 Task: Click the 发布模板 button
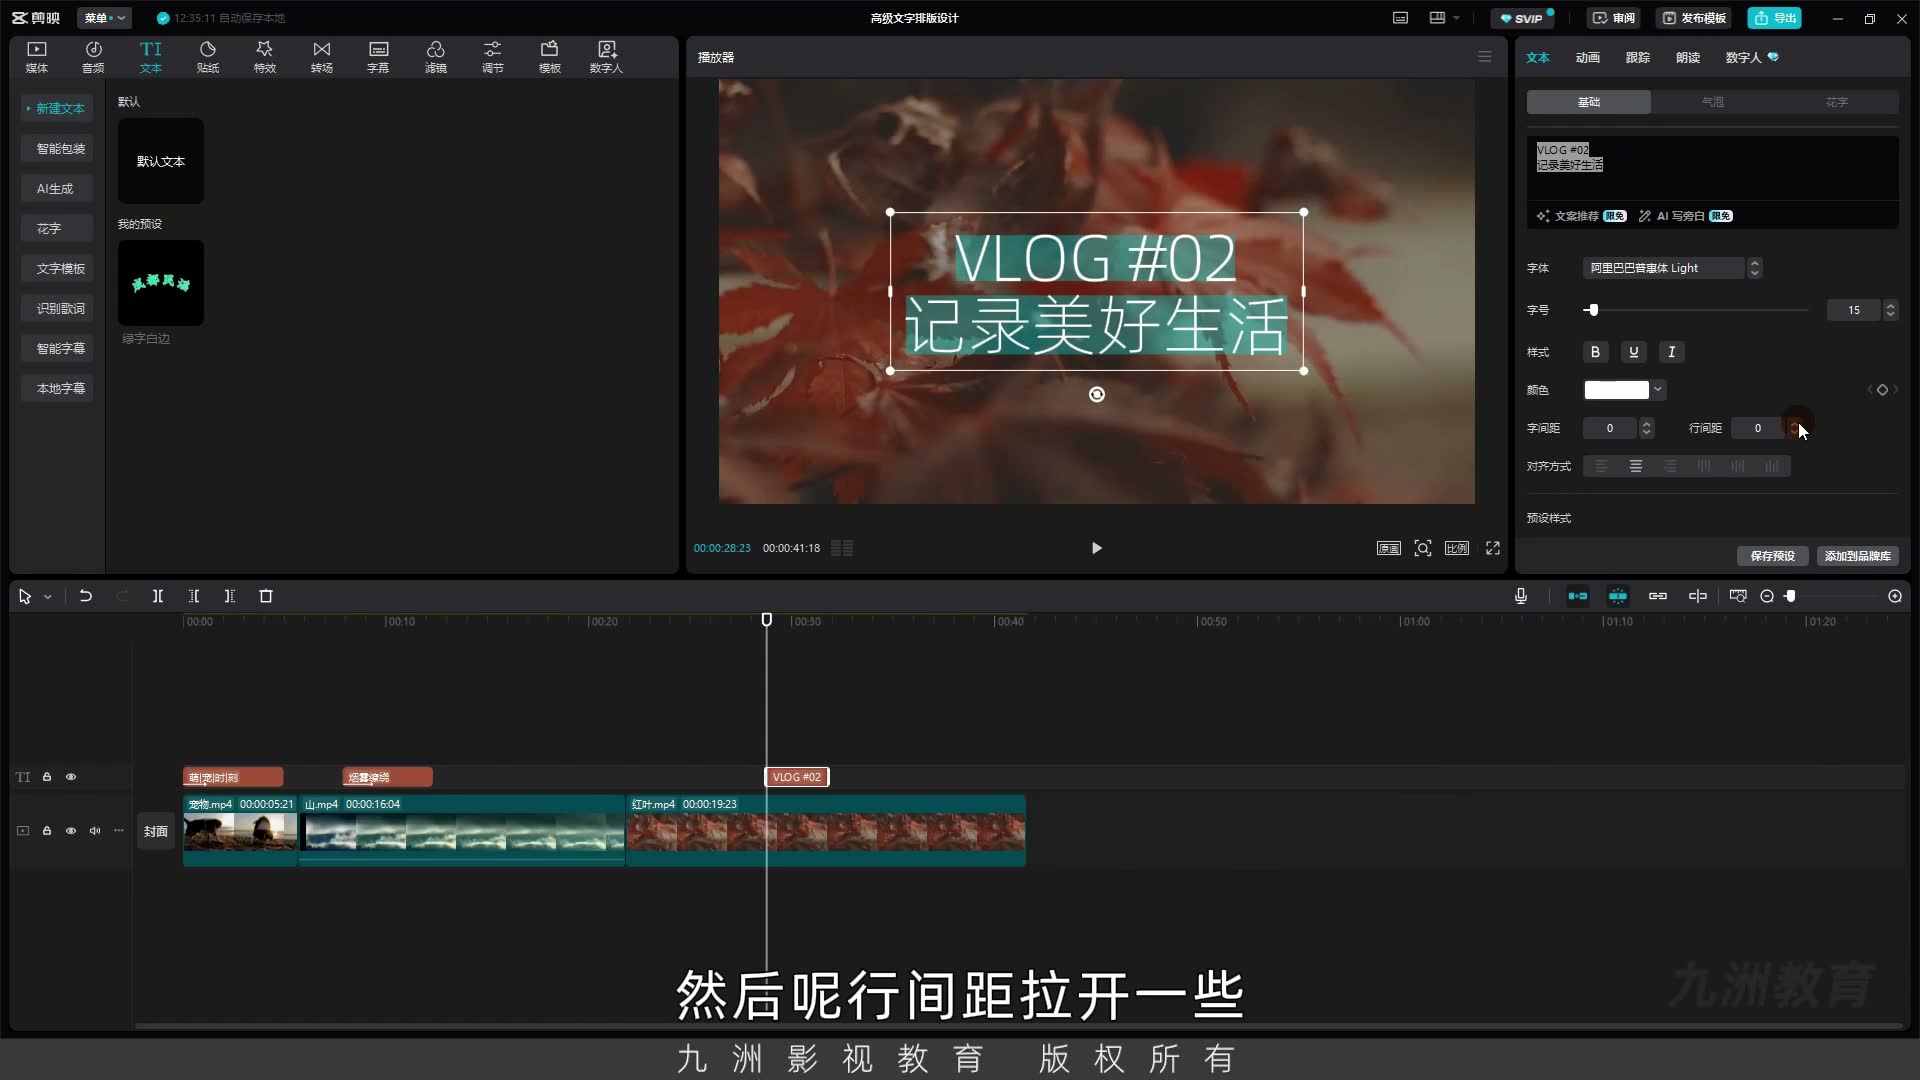click(x=1694, y=18)
